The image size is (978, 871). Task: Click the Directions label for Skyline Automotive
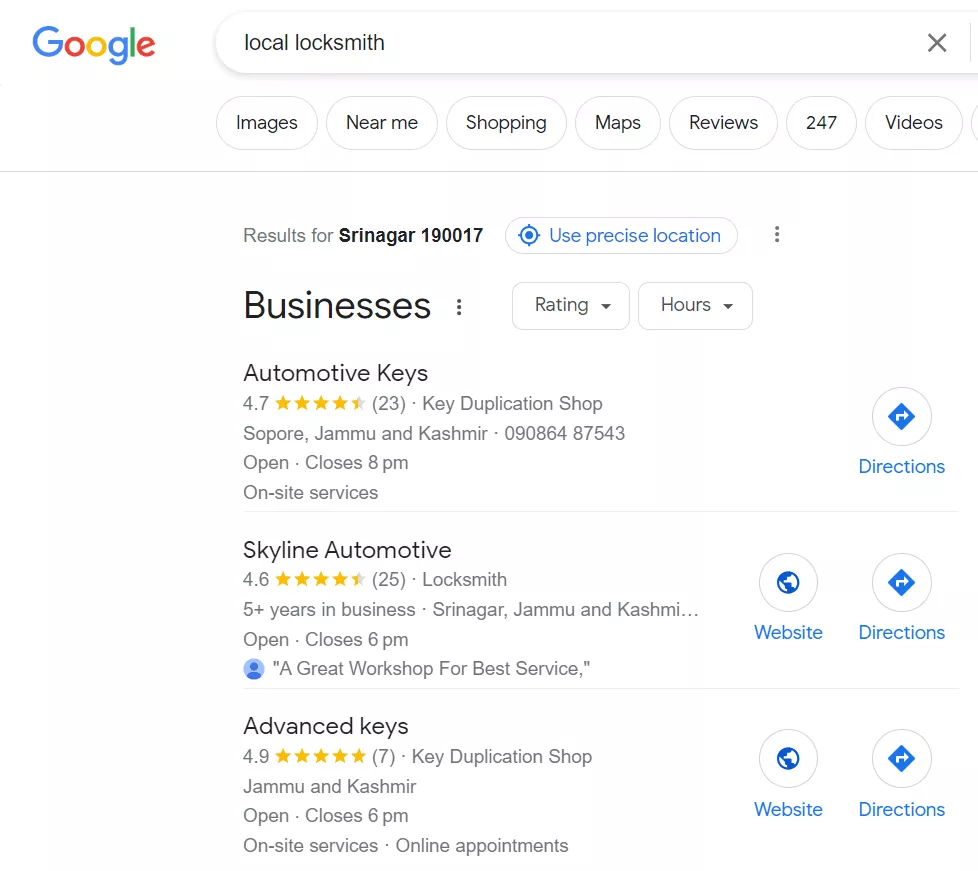pos(901,633)
